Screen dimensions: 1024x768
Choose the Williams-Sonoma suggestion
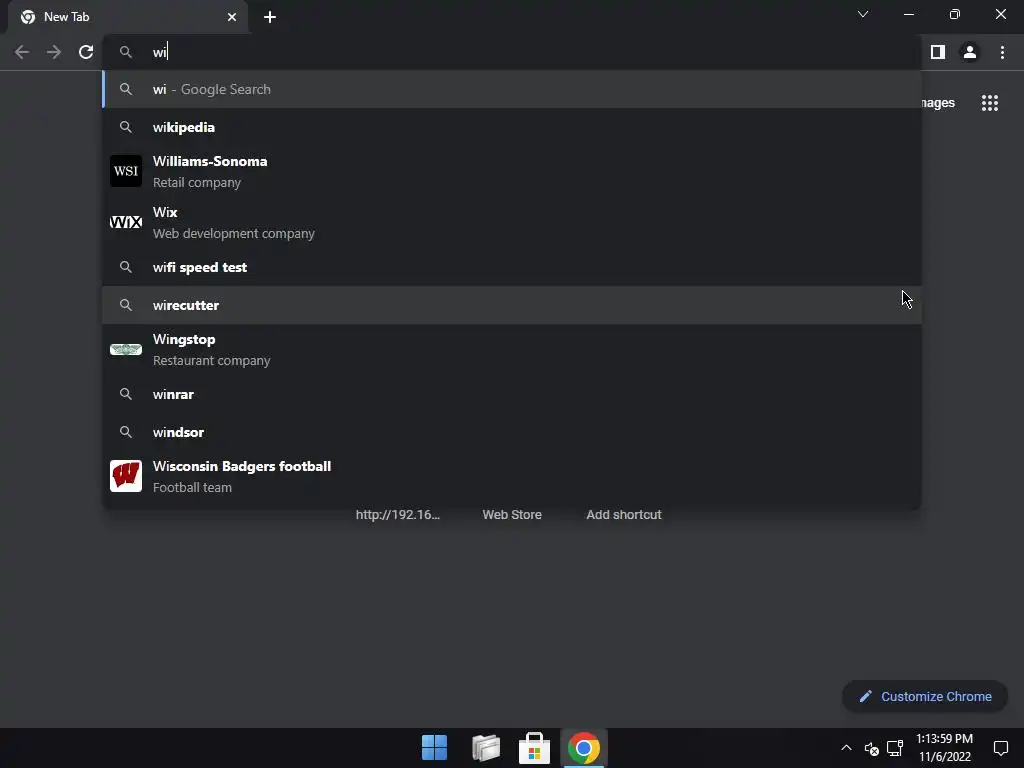tap(512, 172)
